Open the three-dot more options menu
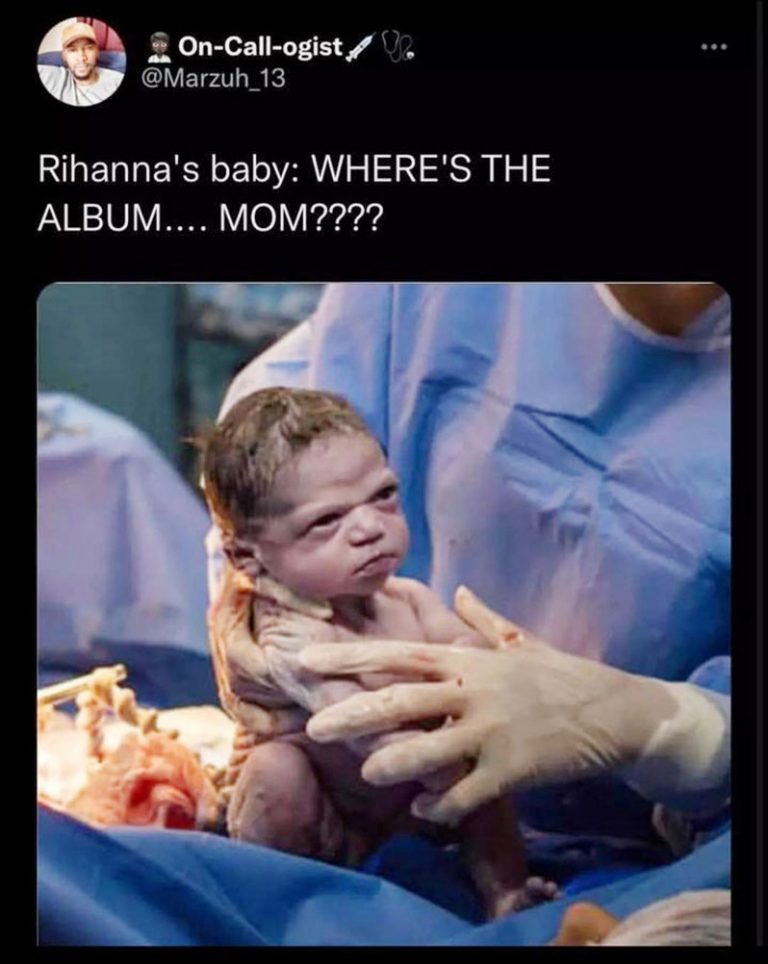Viewport: 768px width, 964px height. 715,46
